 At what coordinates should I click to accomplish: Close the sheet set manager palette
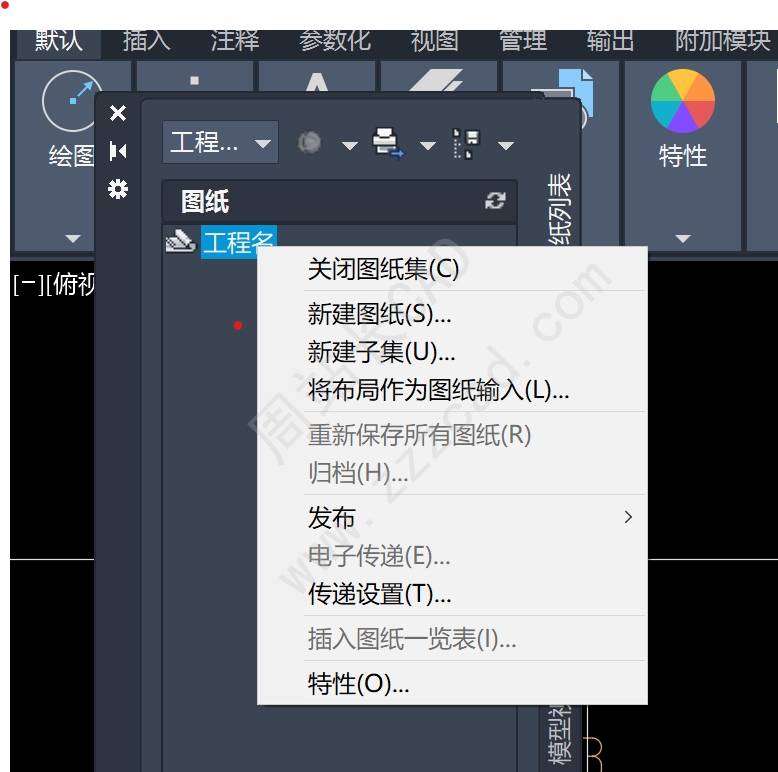click(118, 113)
